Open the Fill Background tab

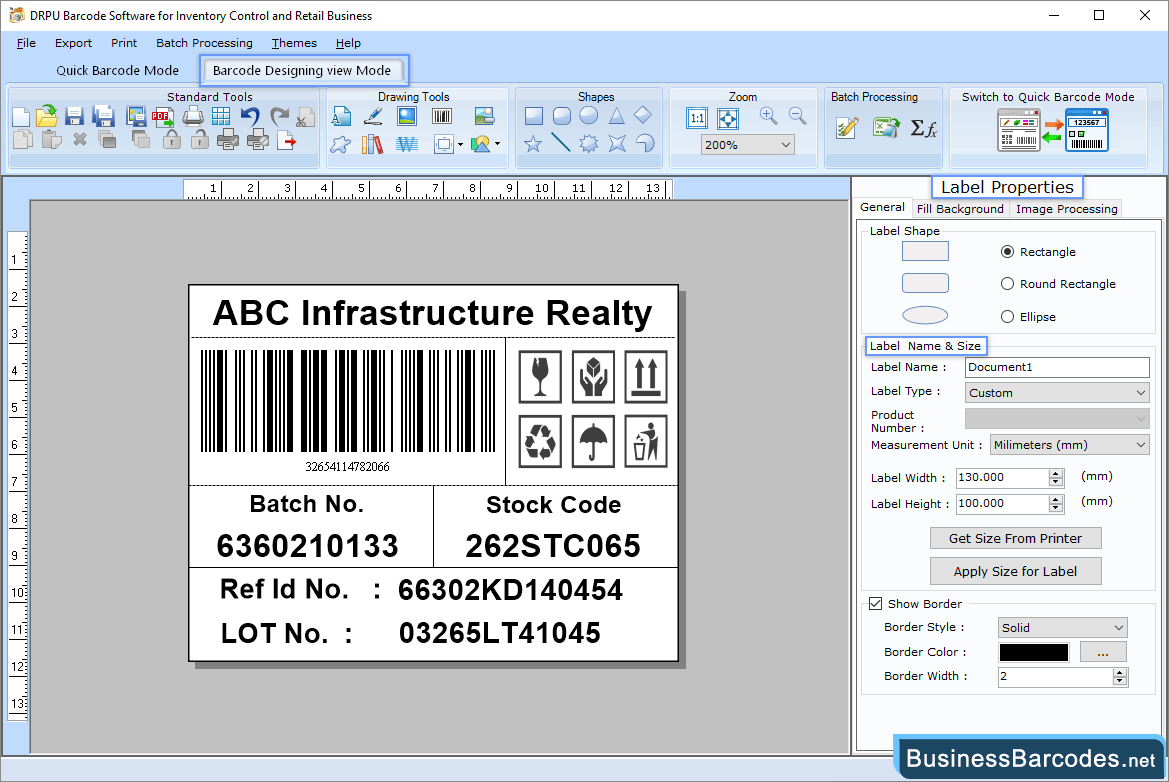click(x=960, y=209)
